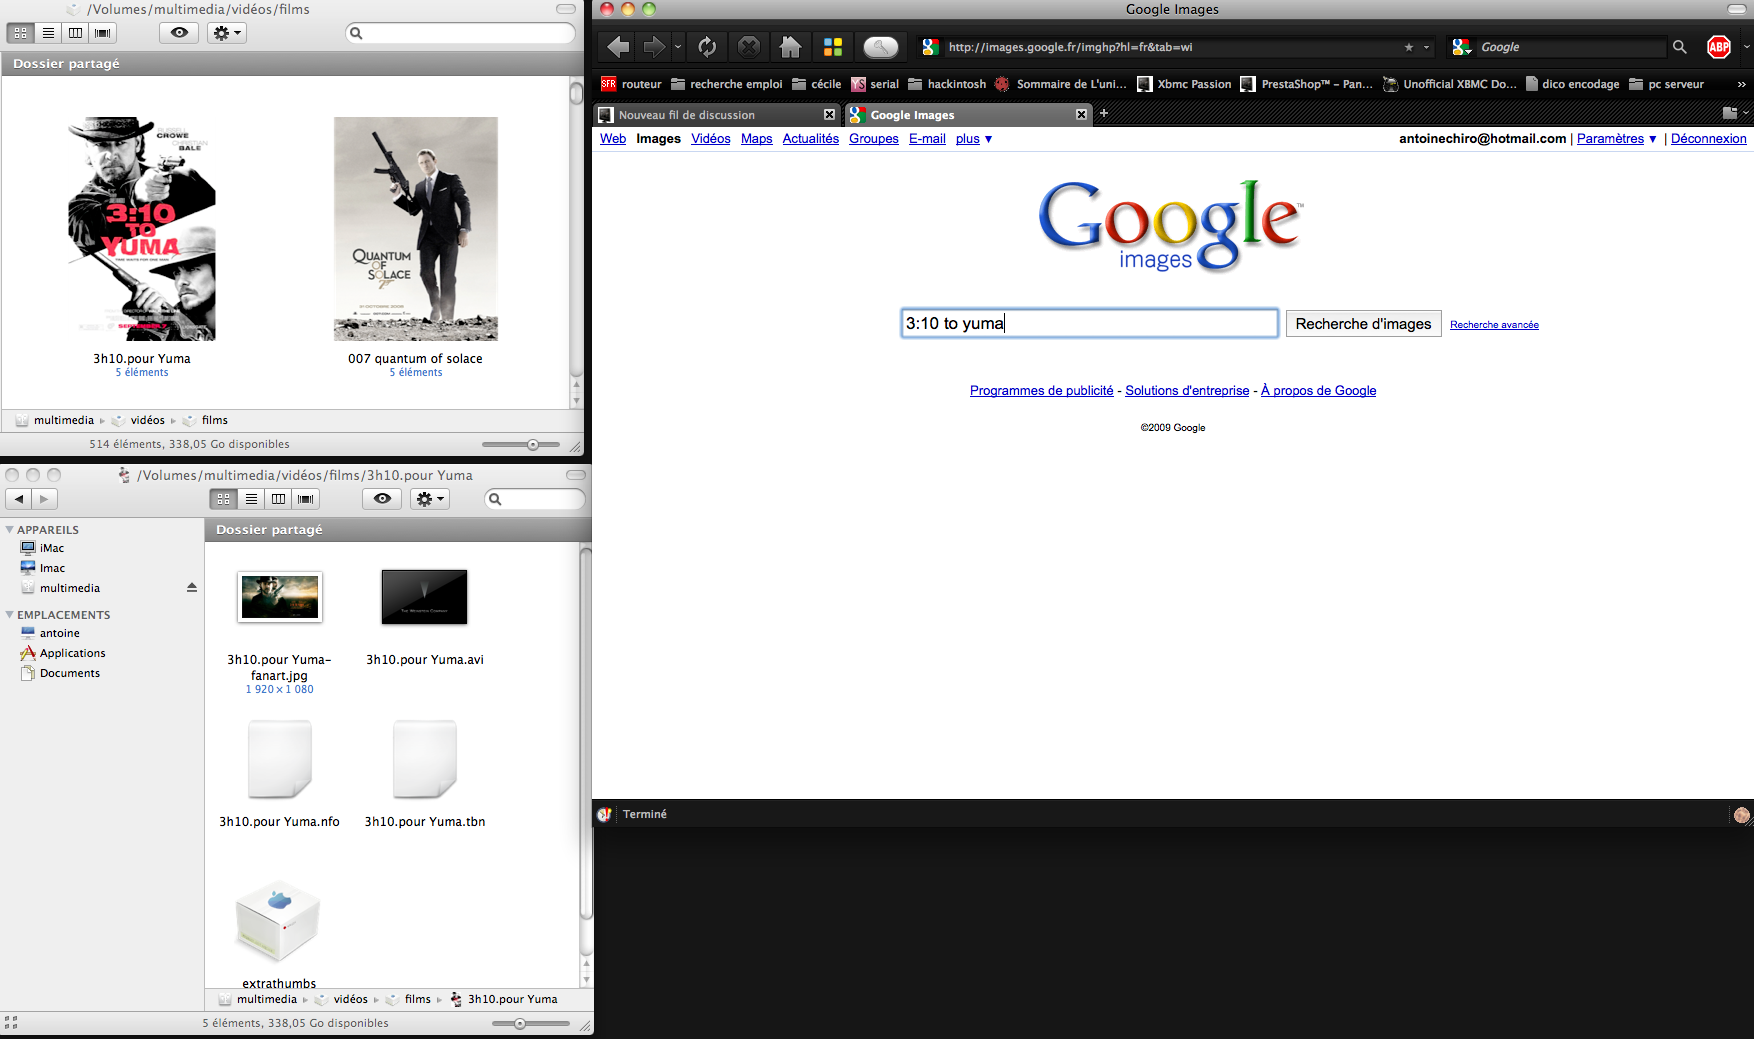Eject the multimedia volume

192,588
